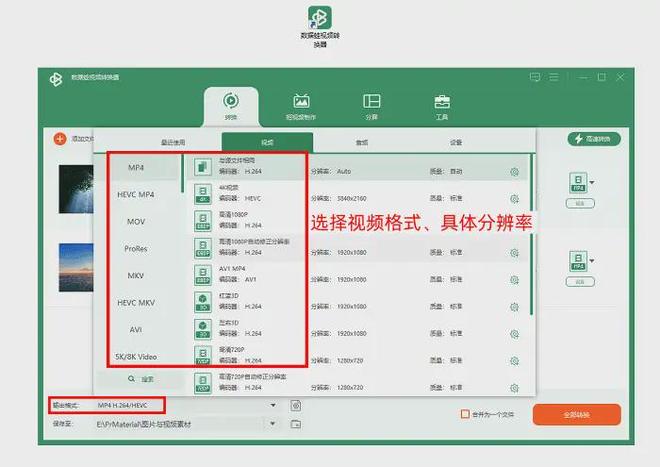Click the output format field showing MP4 H.264/HEVC

(185, 405)
